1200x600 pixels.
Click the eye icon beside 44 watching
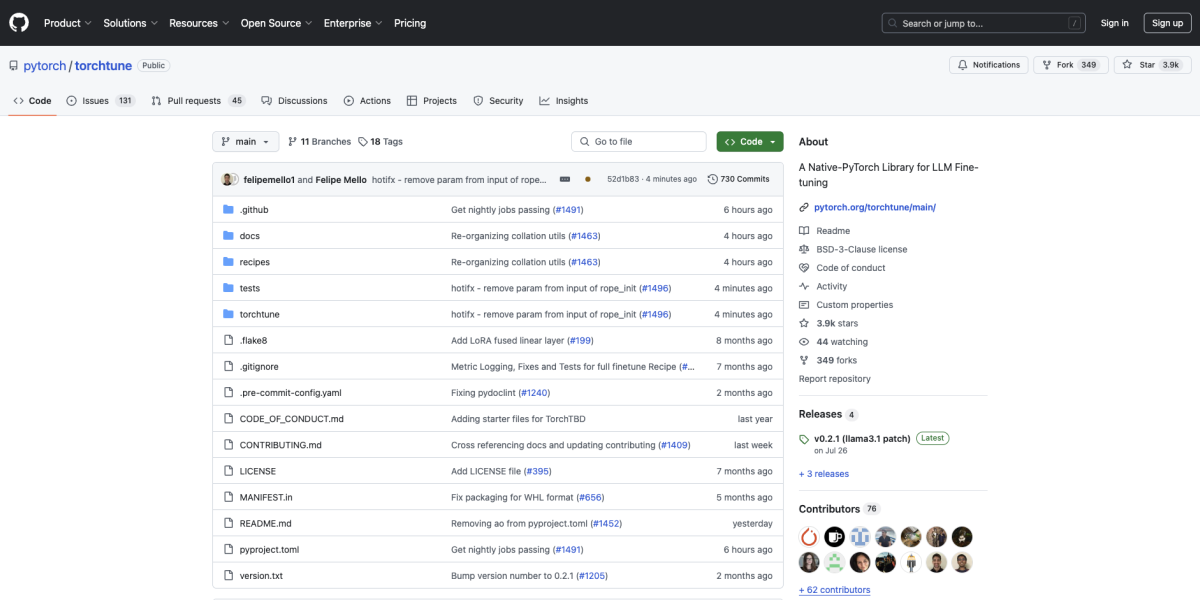coord(804,342)
